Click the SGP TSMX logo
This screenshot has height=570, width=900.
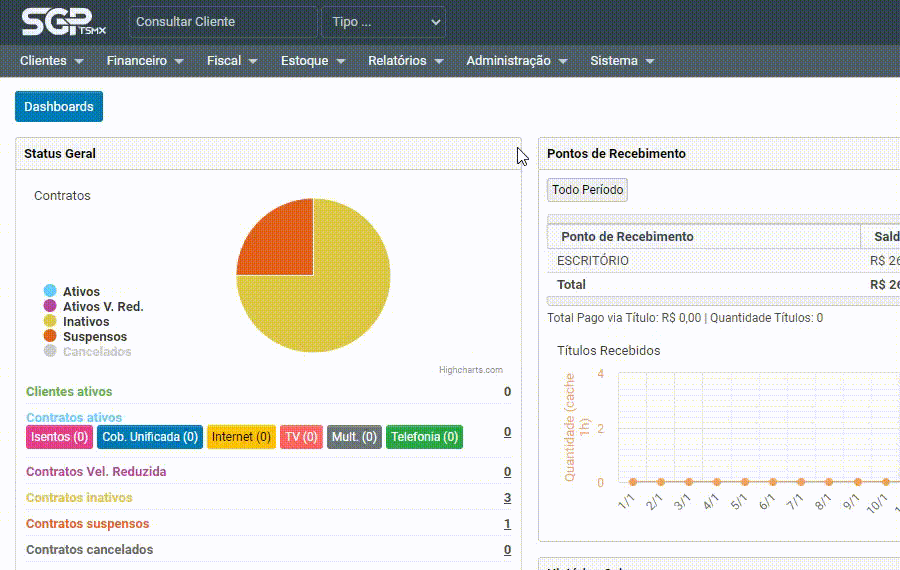point(63,22)
